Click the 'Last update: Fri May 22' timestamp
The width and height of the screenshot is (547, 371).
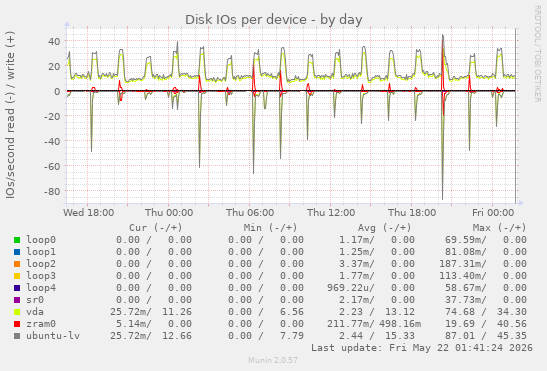click(x=422, y=348)
